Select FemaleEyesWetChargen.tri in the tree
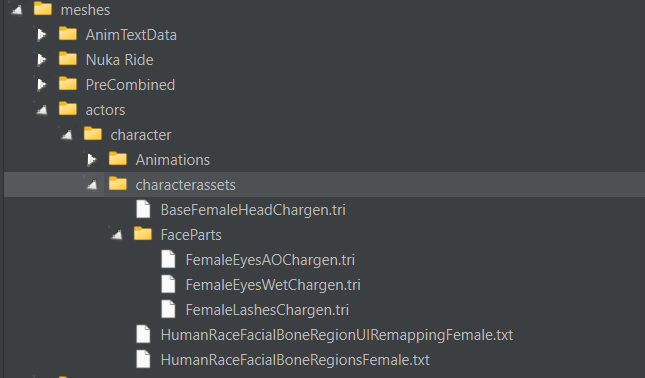Screen dimensions: 645x378 click(273, 285)
